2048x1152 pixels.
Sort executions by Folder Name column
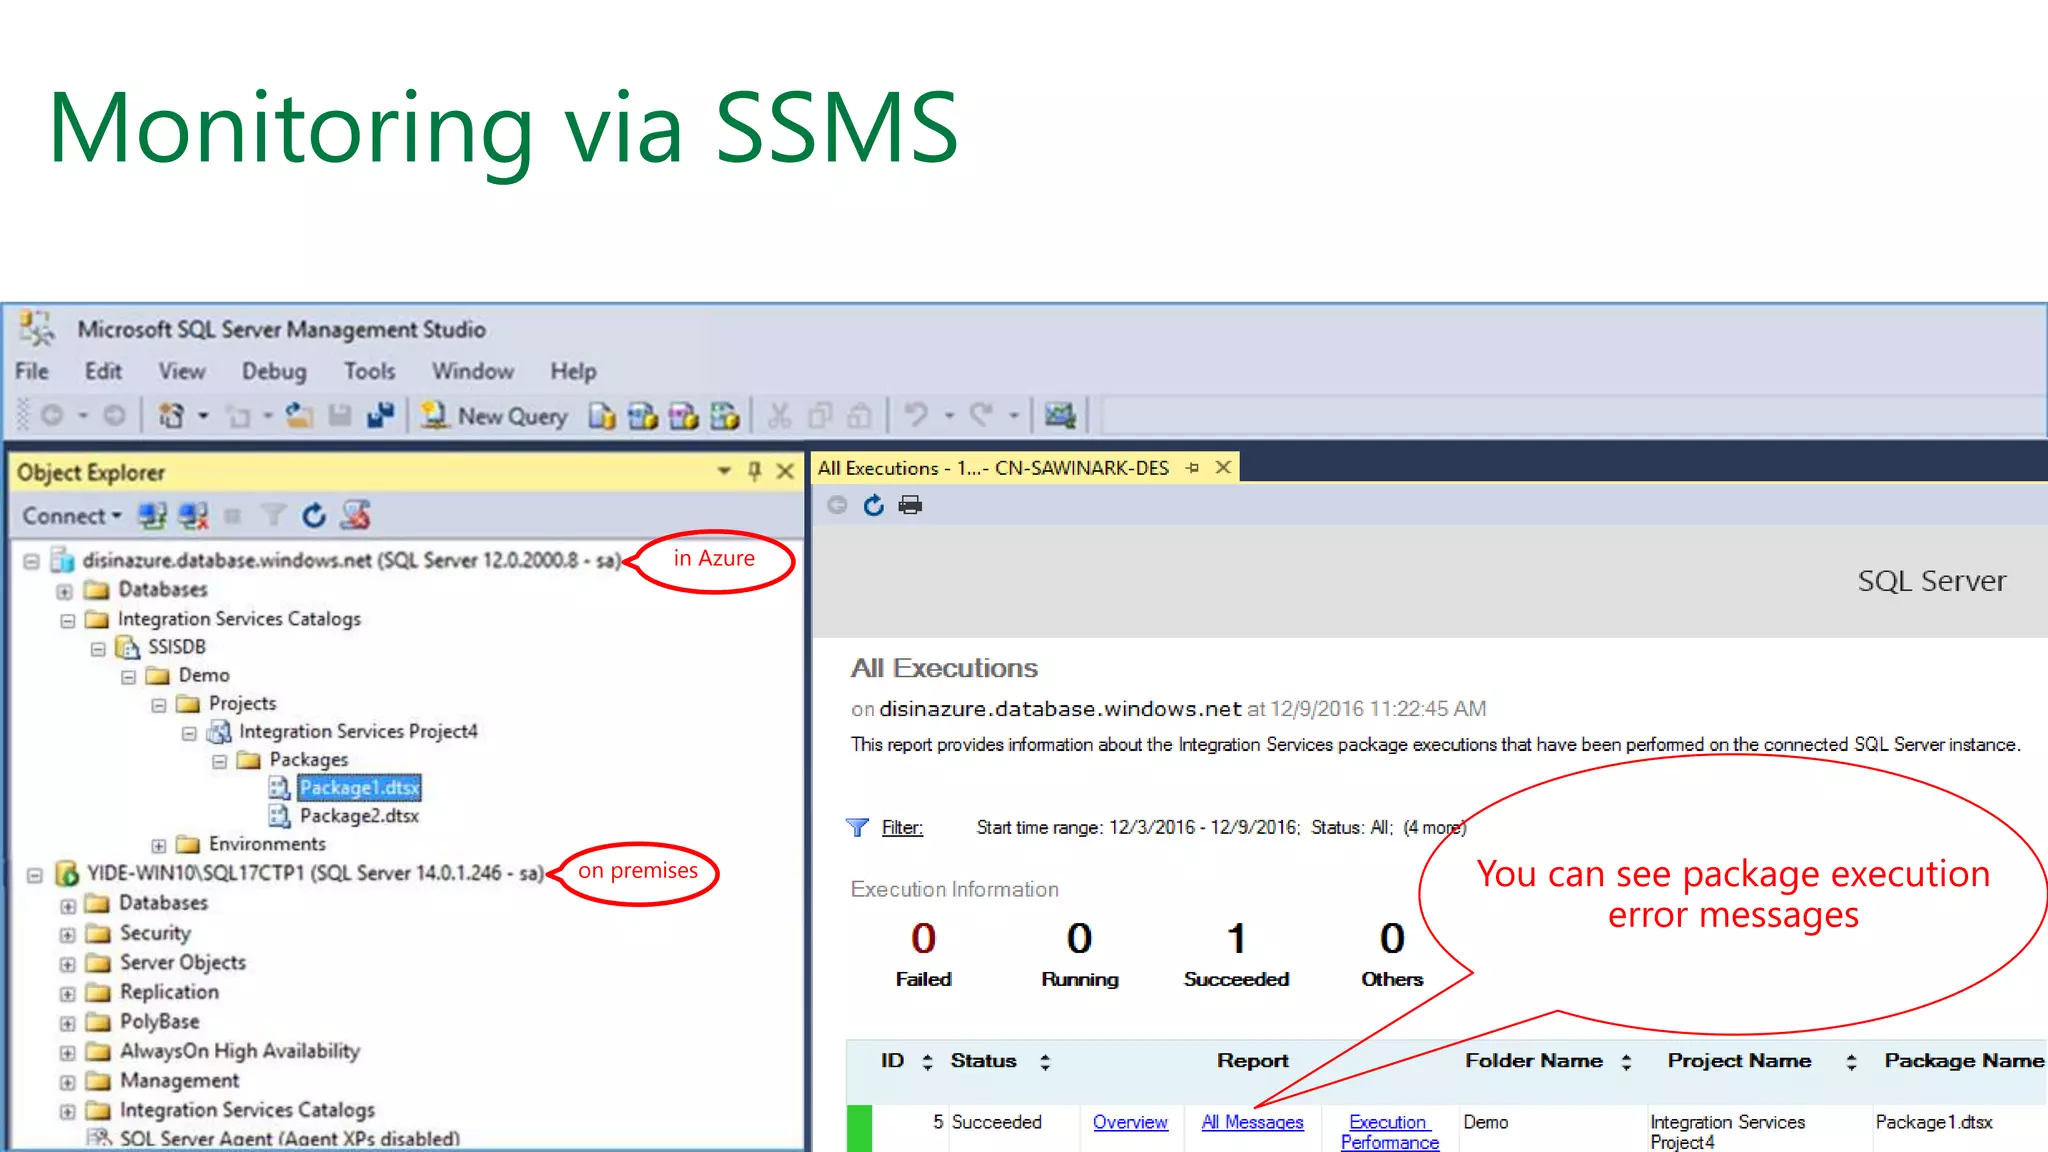coord(1626,1062)
